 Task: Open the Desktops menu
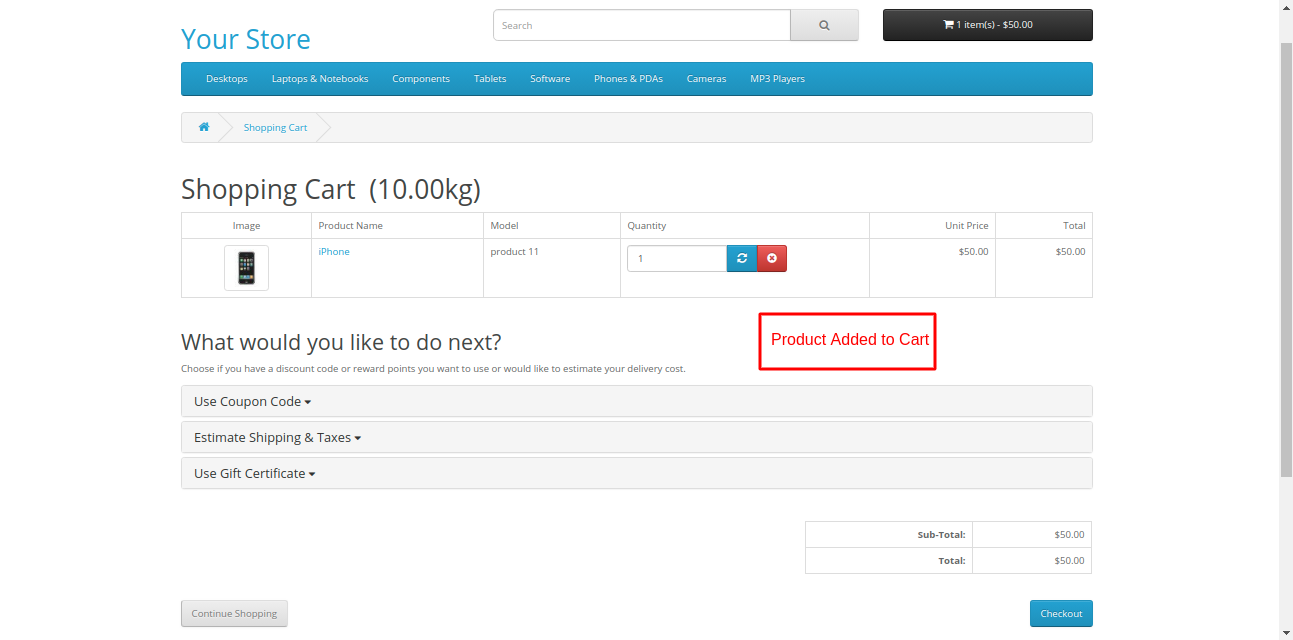point(227,79)
